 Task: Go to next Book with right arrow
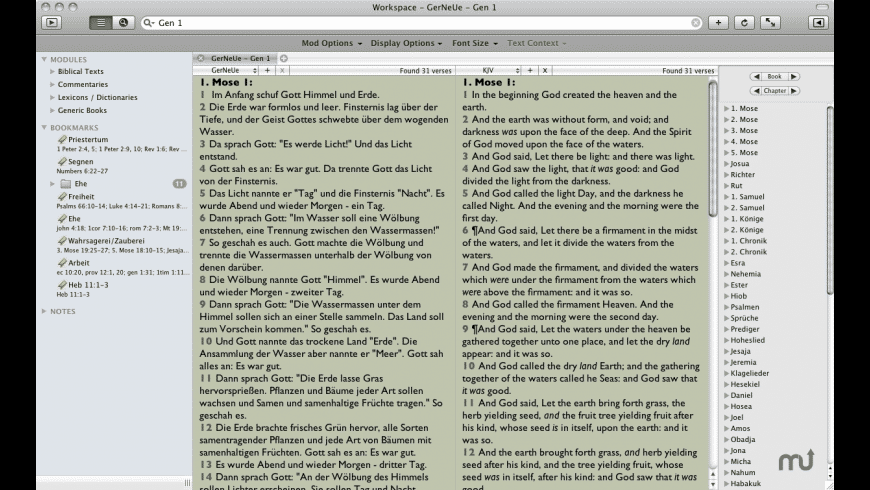click(794, 77)
